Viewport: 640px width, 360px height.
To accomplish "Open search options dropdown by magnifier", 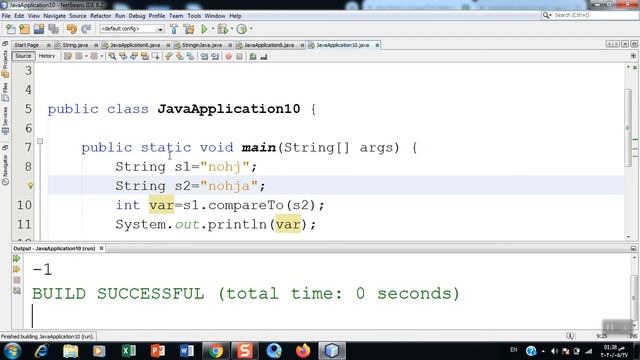I will point(547,15).
